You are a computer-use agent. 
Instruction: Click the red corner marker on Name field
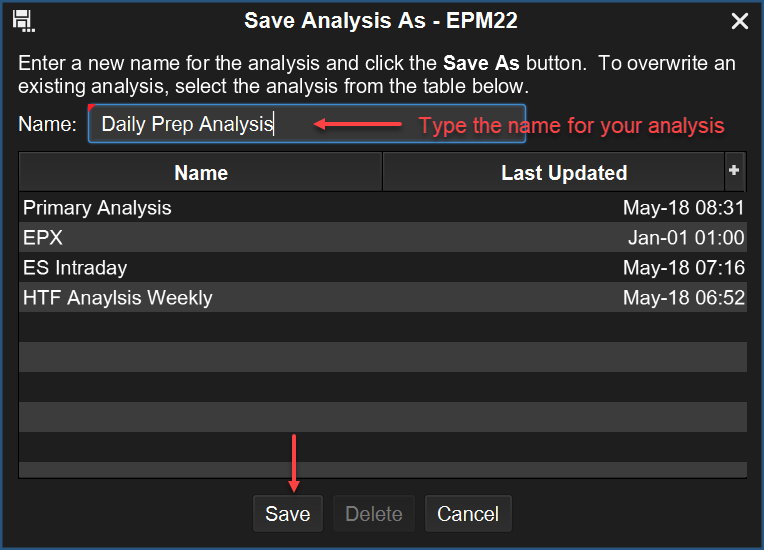[92, 108]
